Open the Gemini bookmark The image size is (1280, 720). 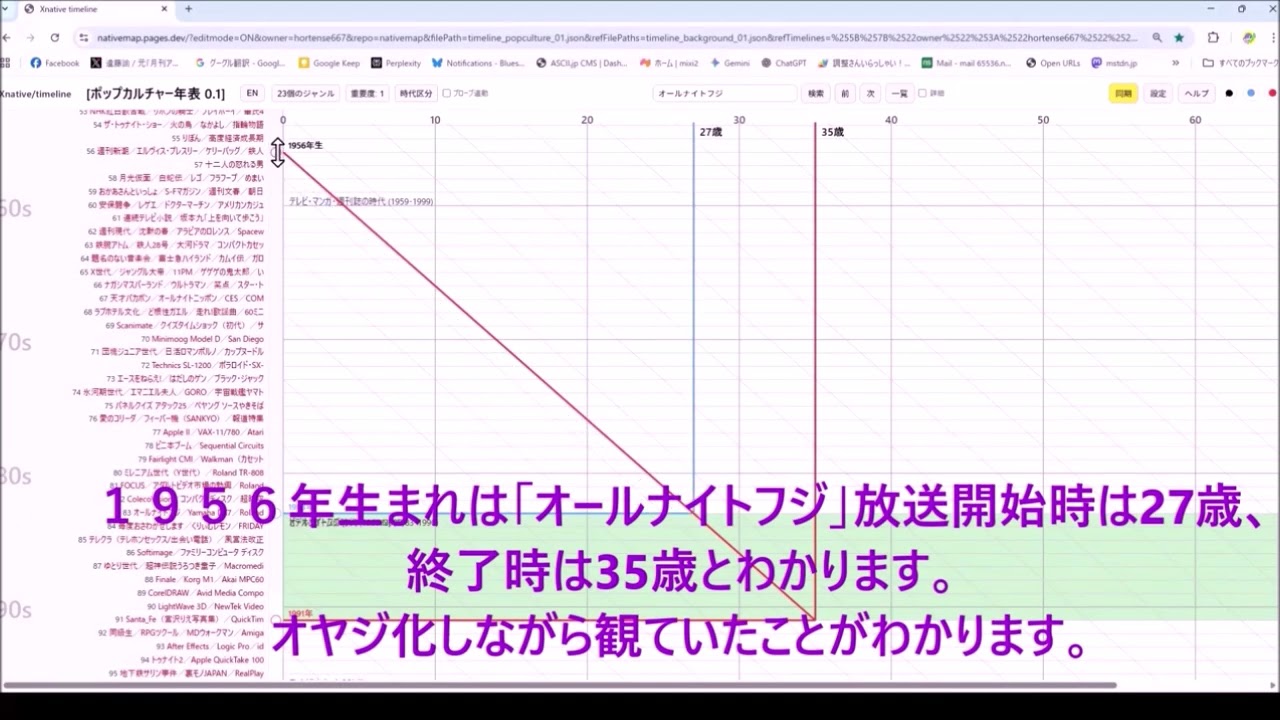point(729,62)
